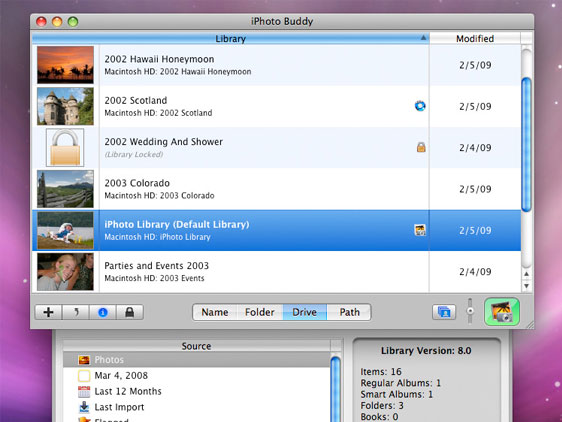Click the blue sync icon on 2002 Scotland row

420,106
